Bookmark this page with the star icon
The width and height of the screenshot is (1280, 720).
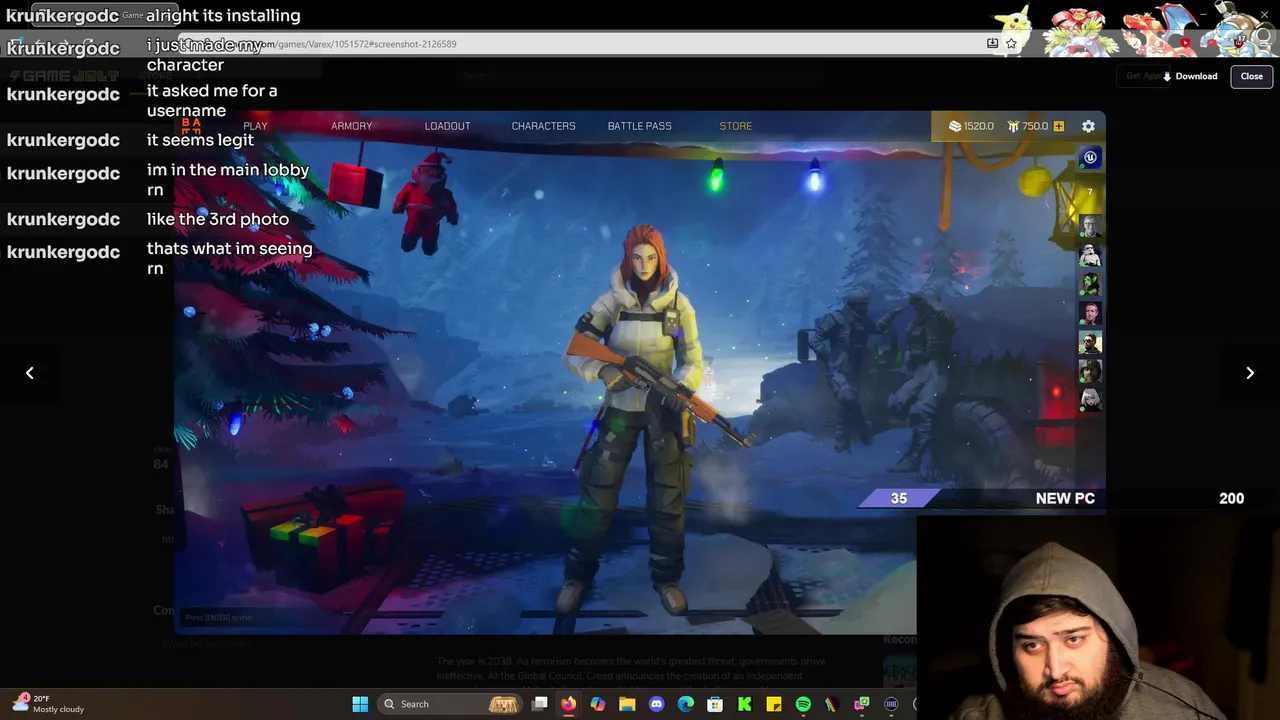1011,44
